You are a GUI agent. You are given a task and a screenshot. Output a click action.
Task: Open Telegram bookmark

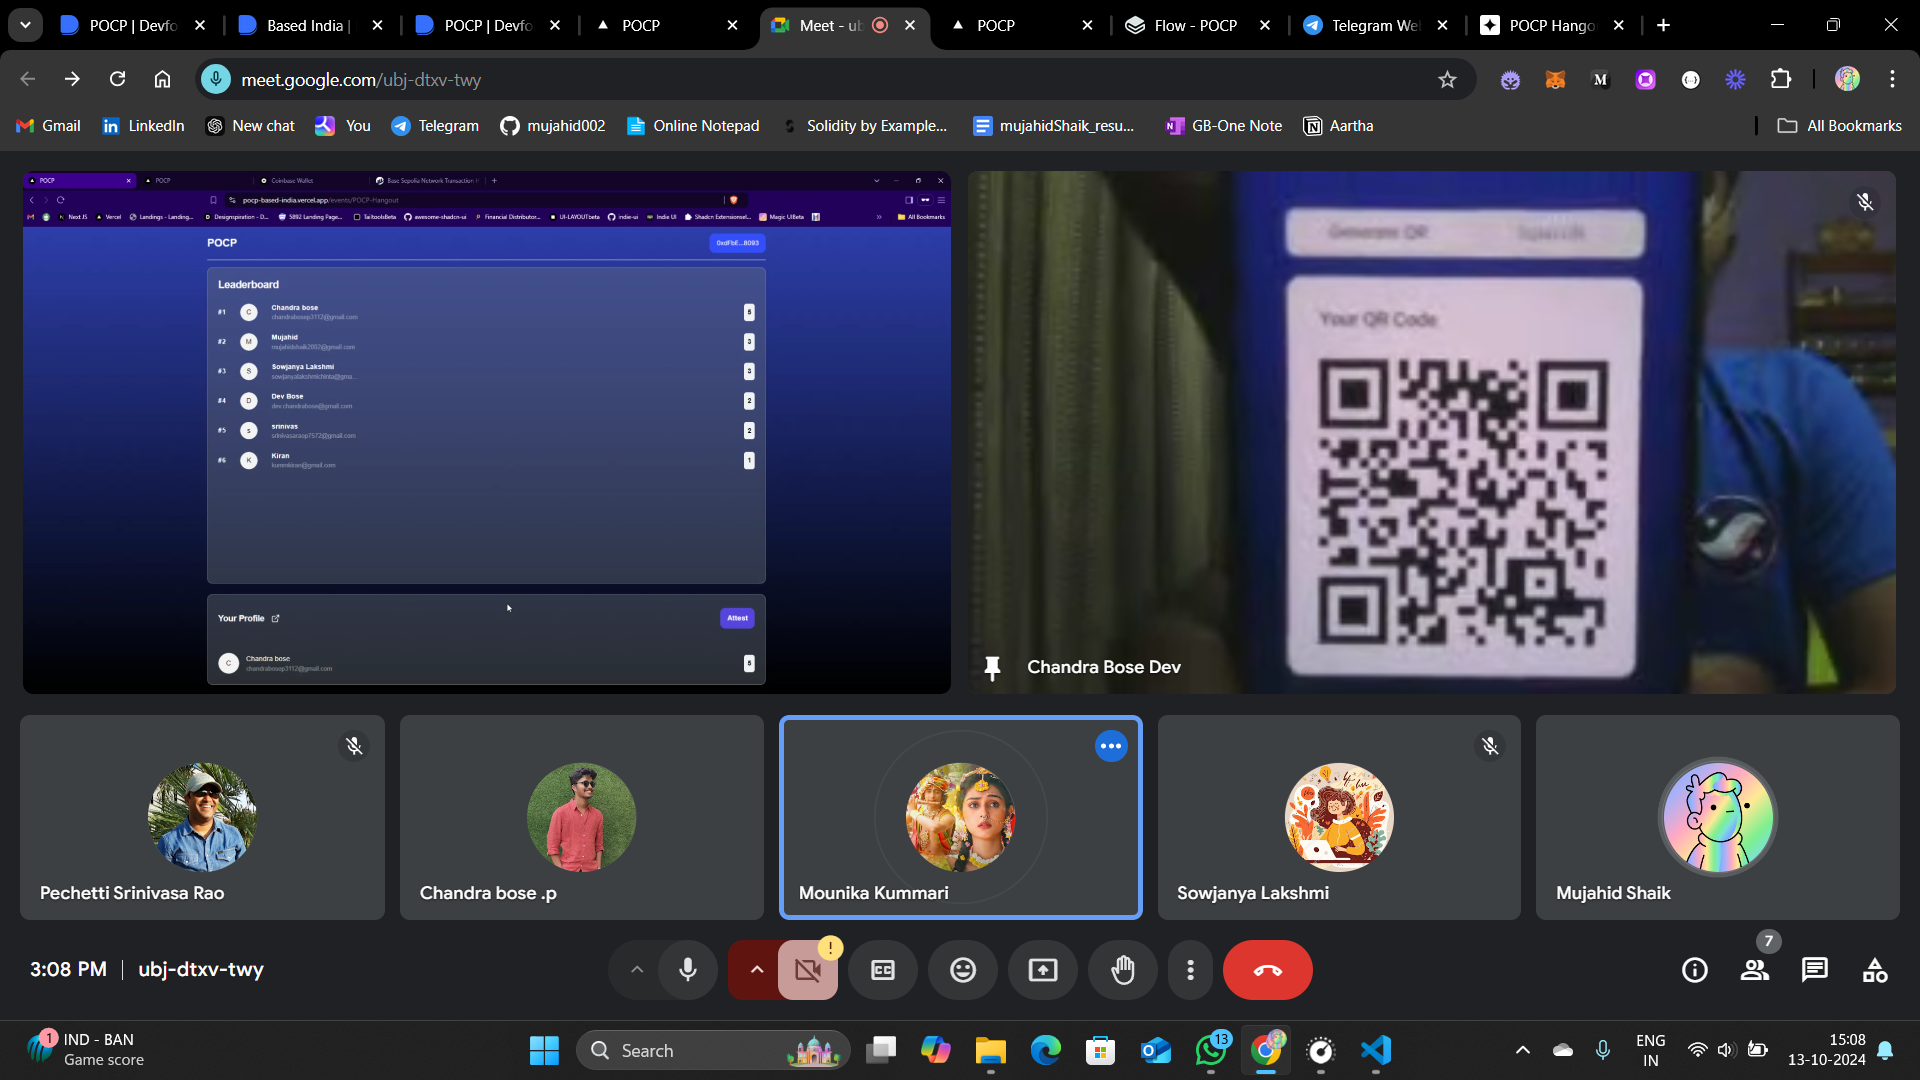point(436,126)
